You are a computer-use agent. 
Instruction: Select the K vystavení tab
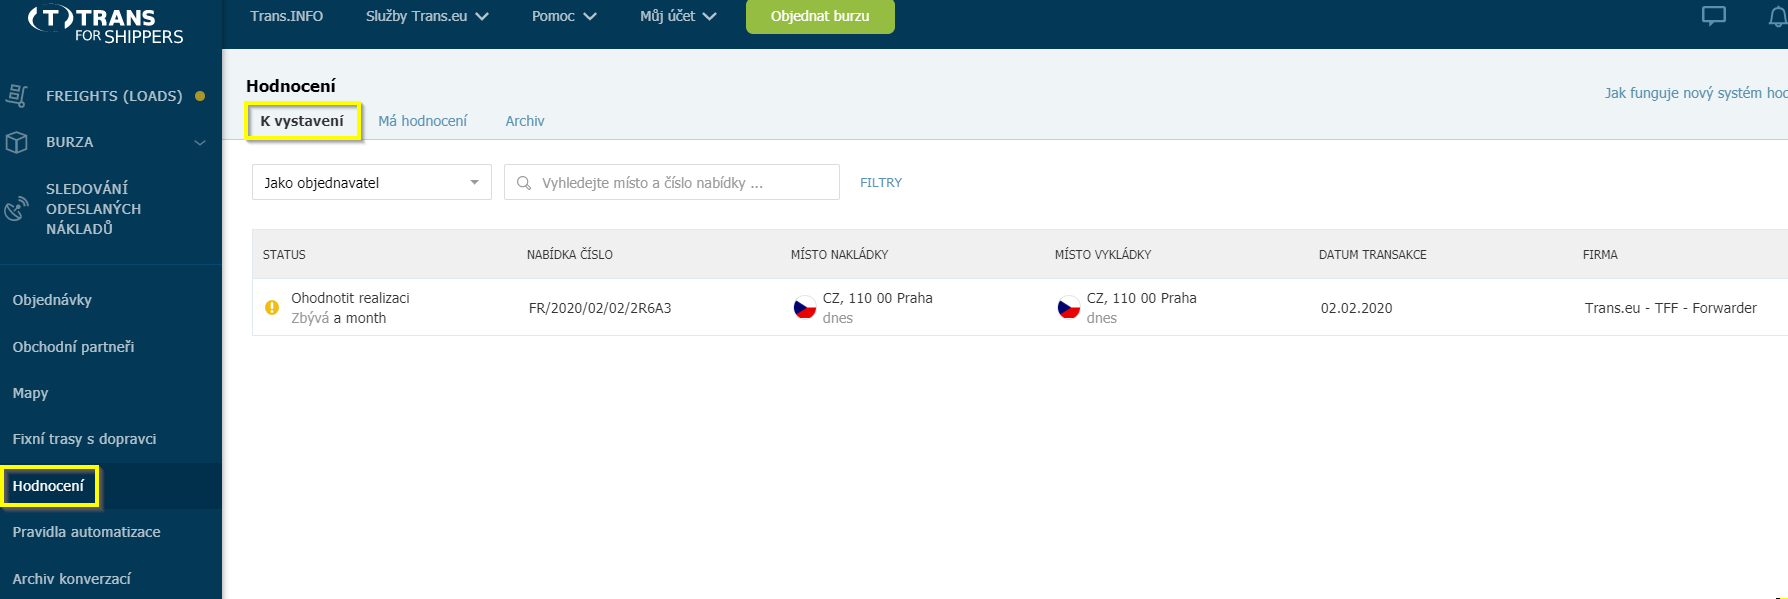click(302, 121)
